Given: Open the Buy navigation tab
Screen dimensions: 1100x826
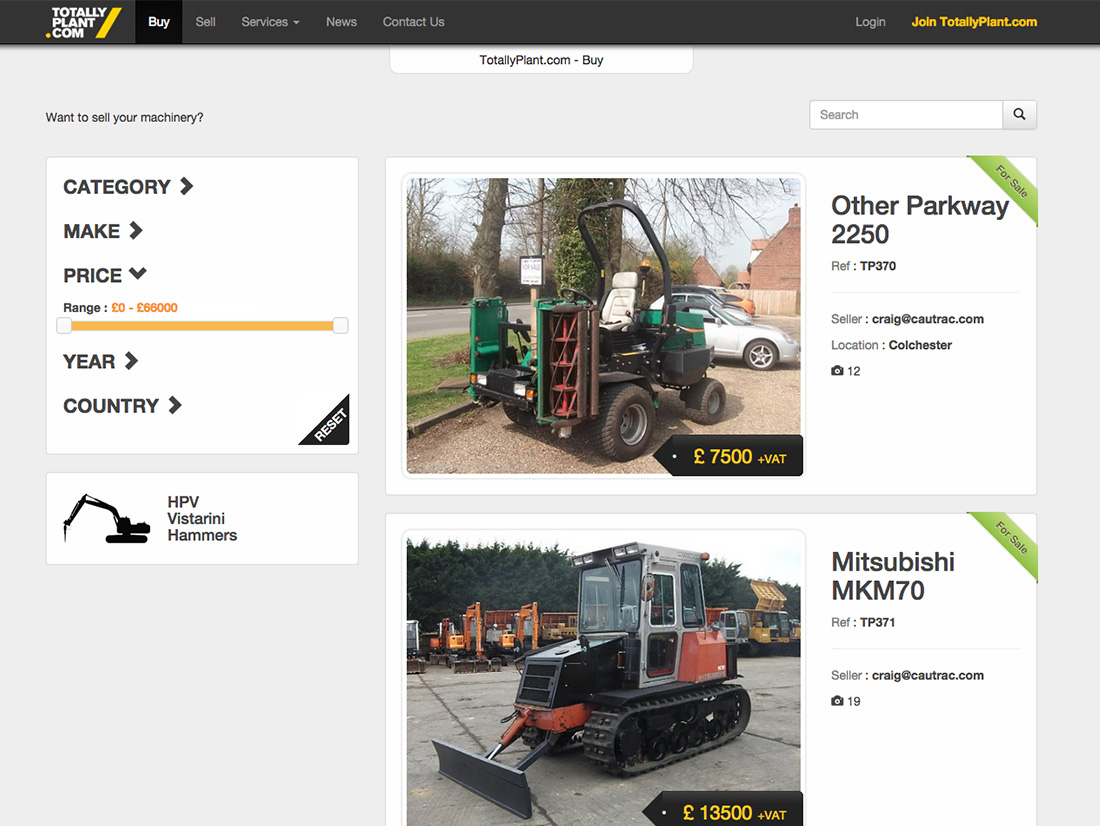Looking at the screenshot, I should pos(159,22).
